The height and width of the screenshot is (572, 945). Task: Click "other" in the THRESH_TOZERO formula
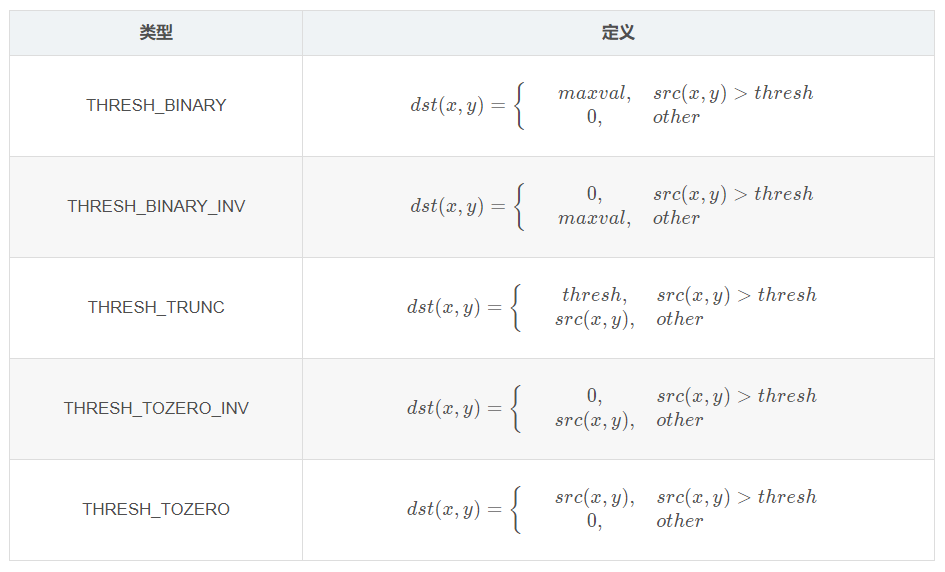[x=680, y=521]
